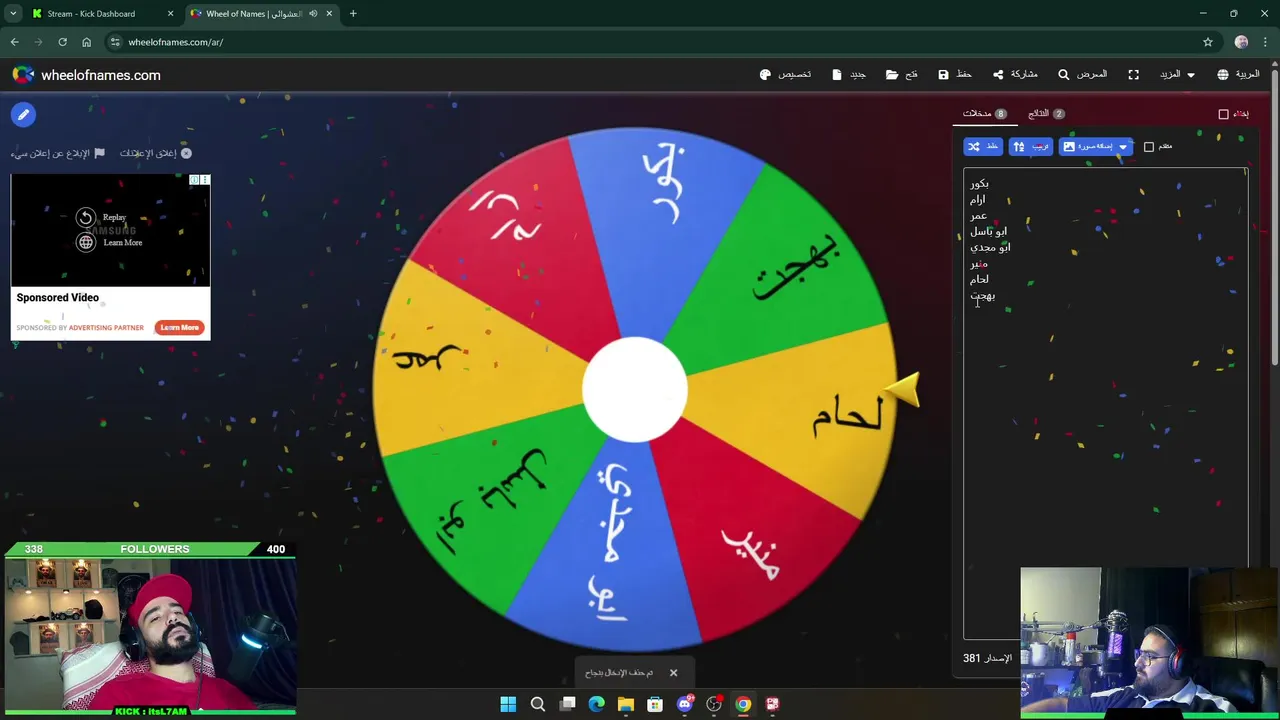1280x720 pixels.
Task: Open a new browser tab
Action: (353, 14)
